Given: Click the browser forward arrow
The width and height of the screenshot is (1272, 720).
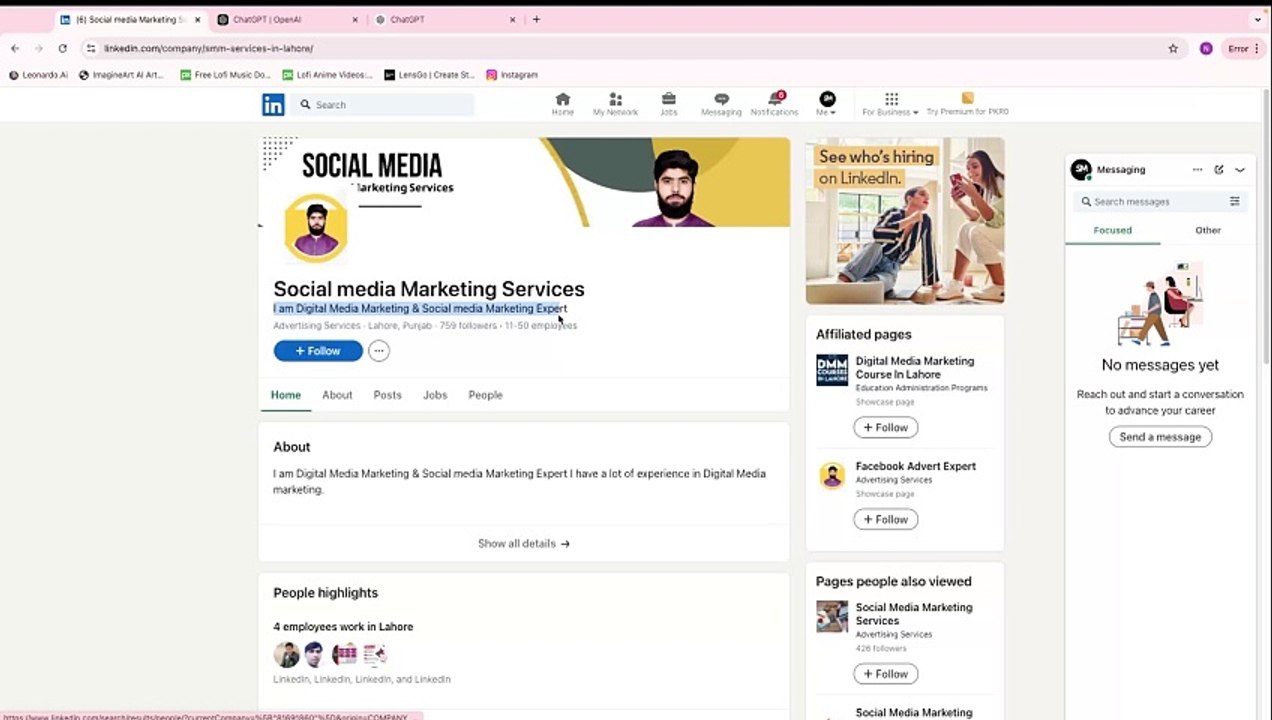Looking at the screenshot, I should point(39,48).
